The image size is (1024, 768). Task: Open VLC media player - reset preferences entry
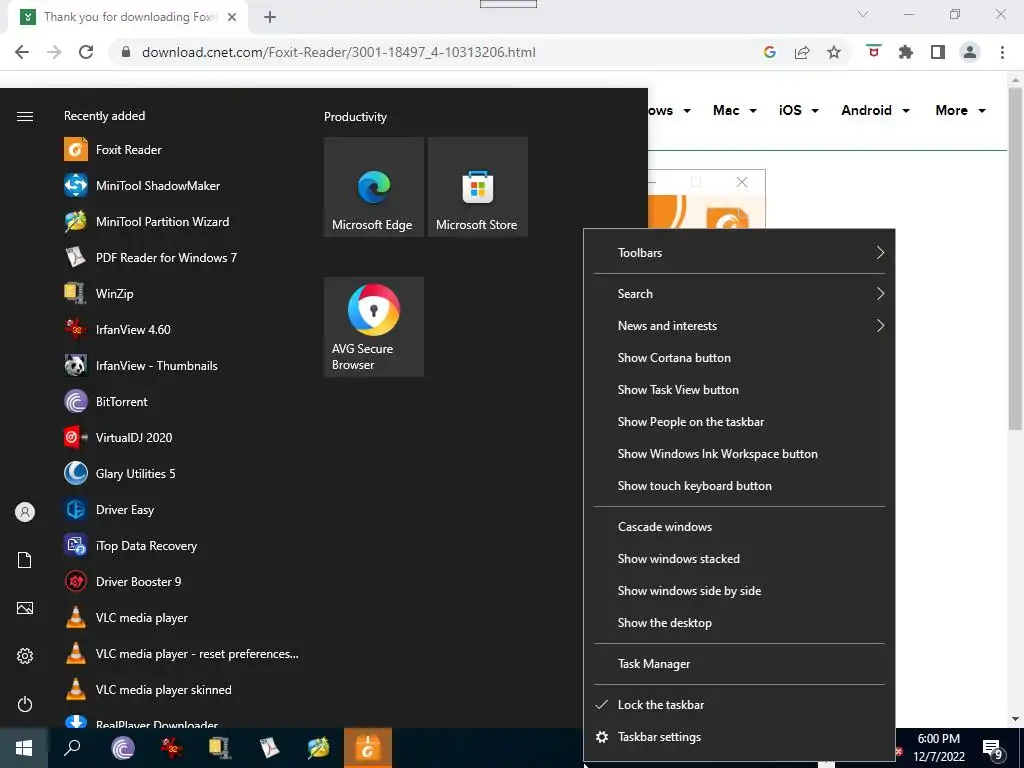(x=183, y=654)
